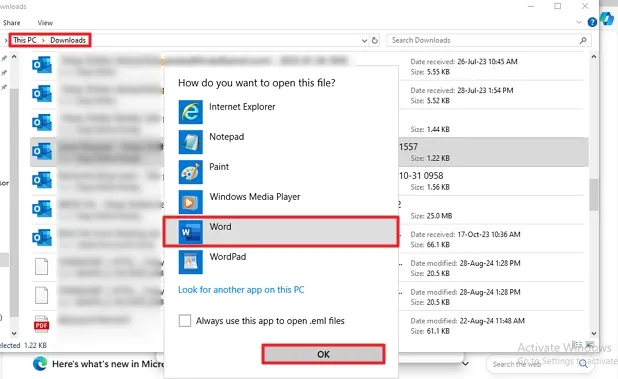Click the top pinned quick access pin
The width and height of the screenshot is (618, 379).
tap(4, 58)
